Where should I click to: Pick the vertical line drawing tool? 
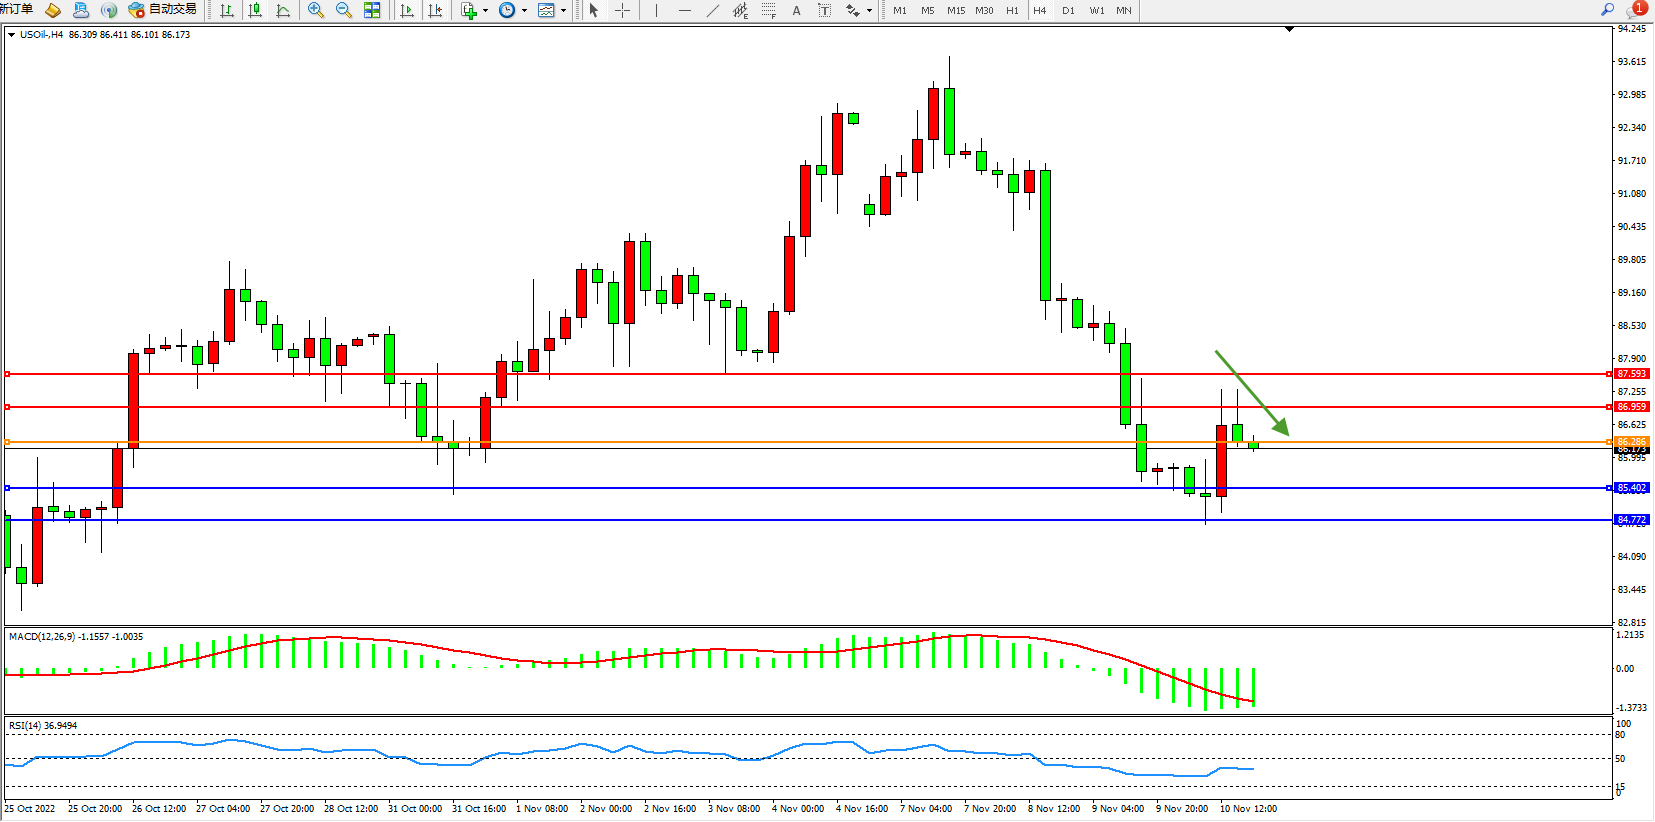click(656, 10)
